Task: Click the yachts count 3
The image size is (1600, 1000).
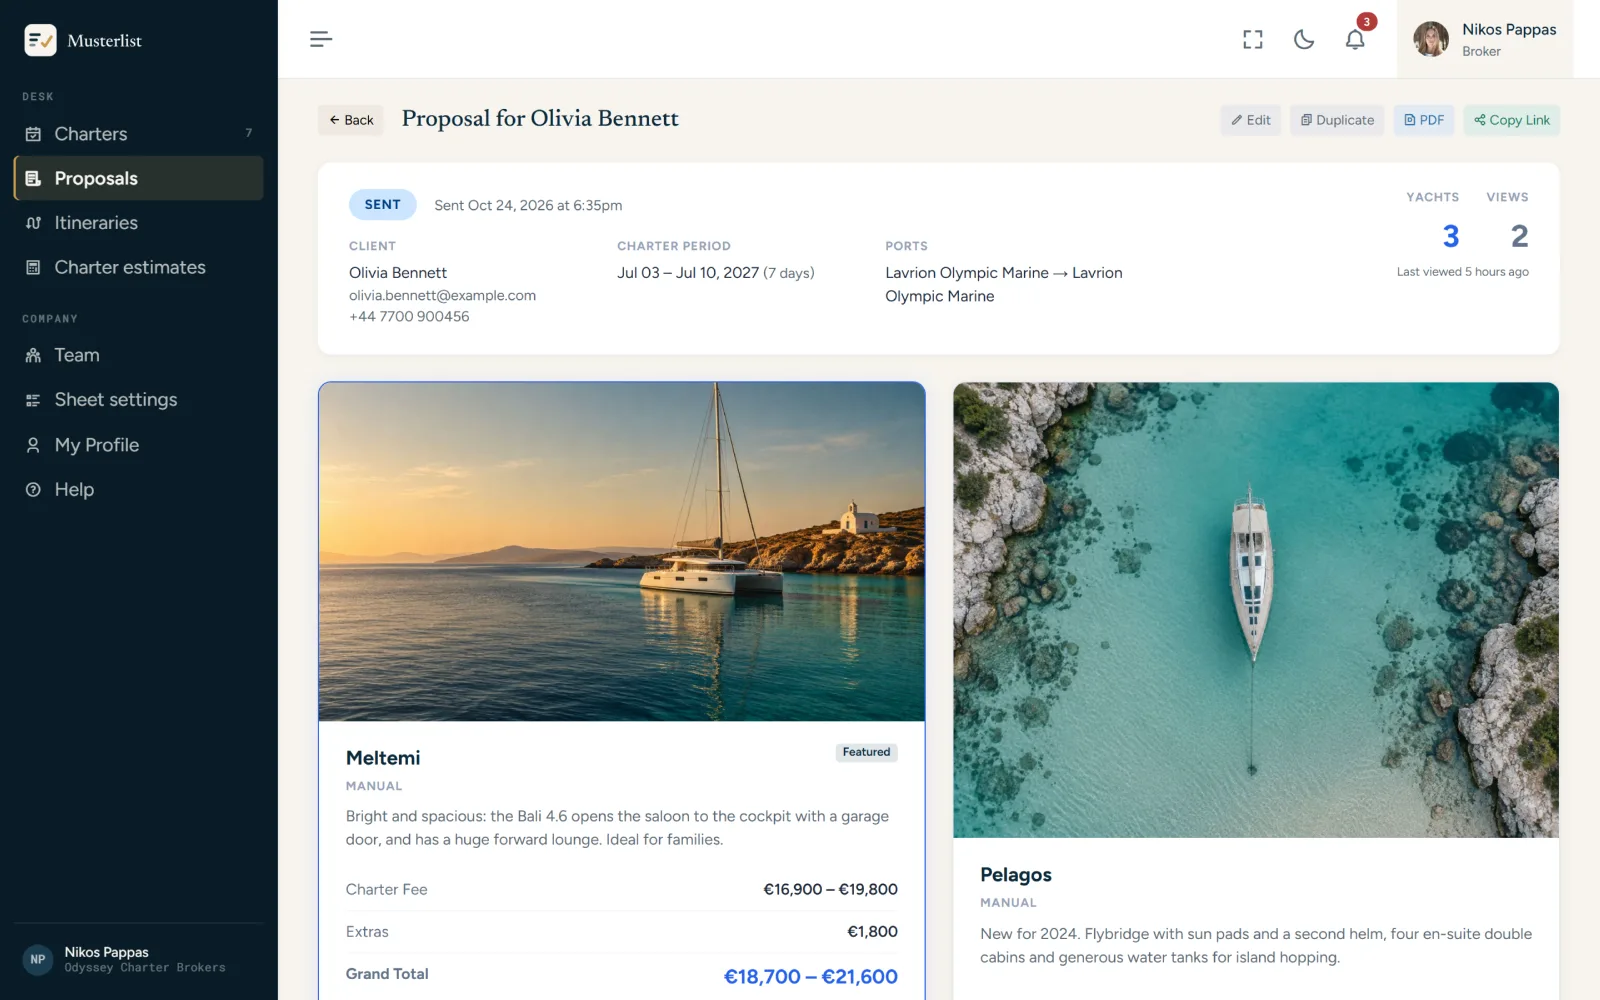Action: [x=1451, y=236]
